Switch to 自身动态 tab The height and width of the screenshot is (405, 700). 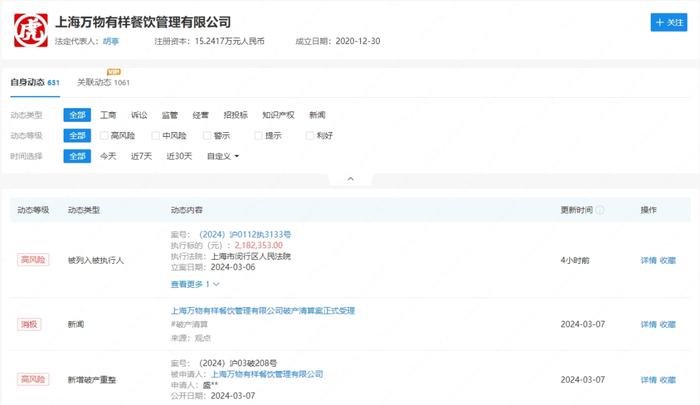click(35, 83)
